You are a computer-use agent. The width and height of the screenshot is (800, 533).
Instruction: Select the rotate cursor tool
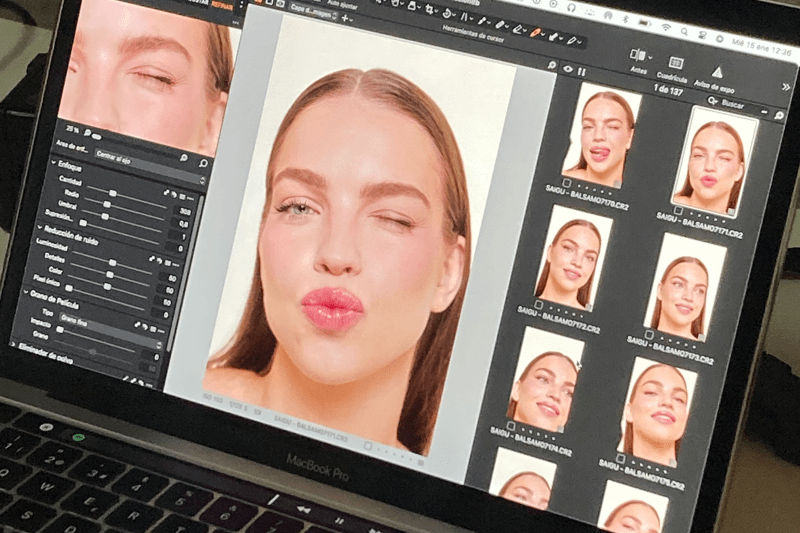click(x=447, y=13)
